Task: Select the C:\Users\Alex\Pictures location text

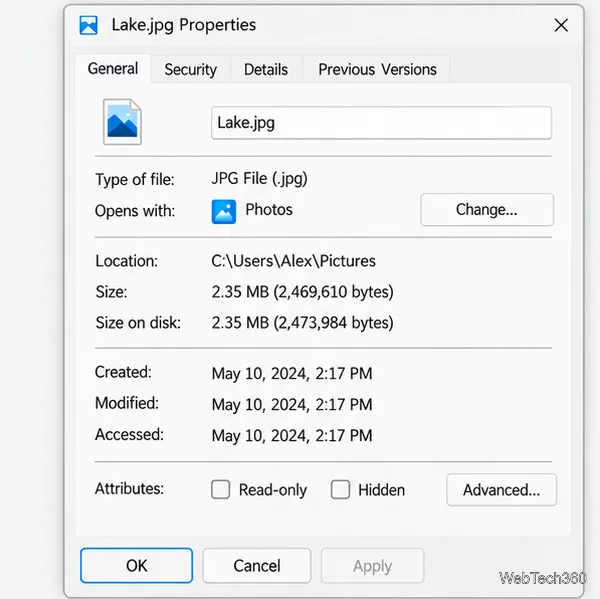Action: [293, 261]
